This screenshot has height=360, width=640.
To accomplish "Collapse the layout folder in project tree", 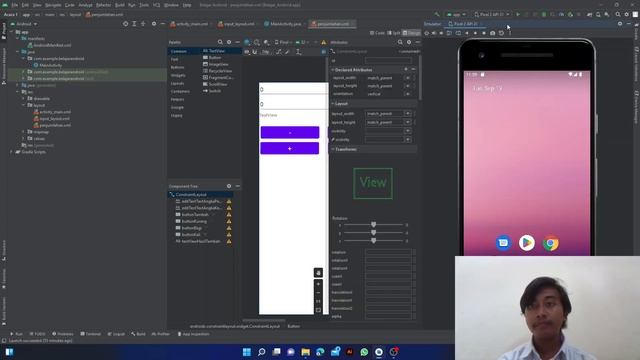I will [24, 105].
